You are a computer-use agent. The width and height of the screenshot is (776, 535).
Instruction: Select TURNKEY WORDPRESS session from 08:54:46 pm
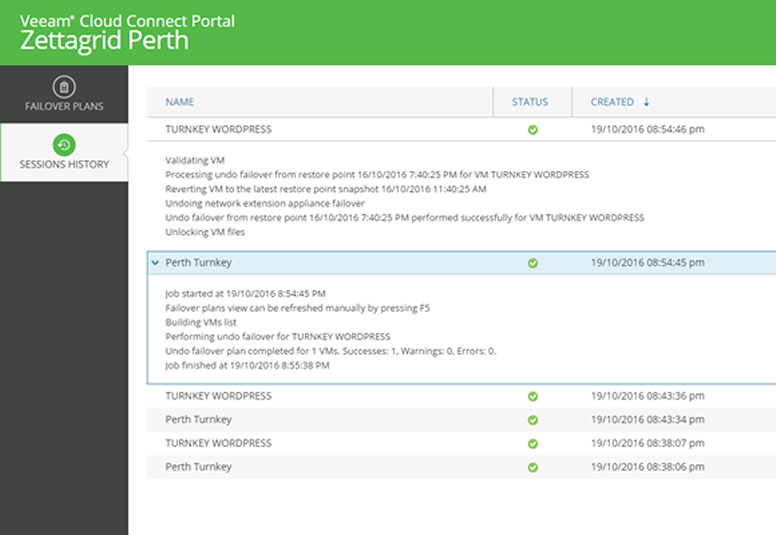218,129
